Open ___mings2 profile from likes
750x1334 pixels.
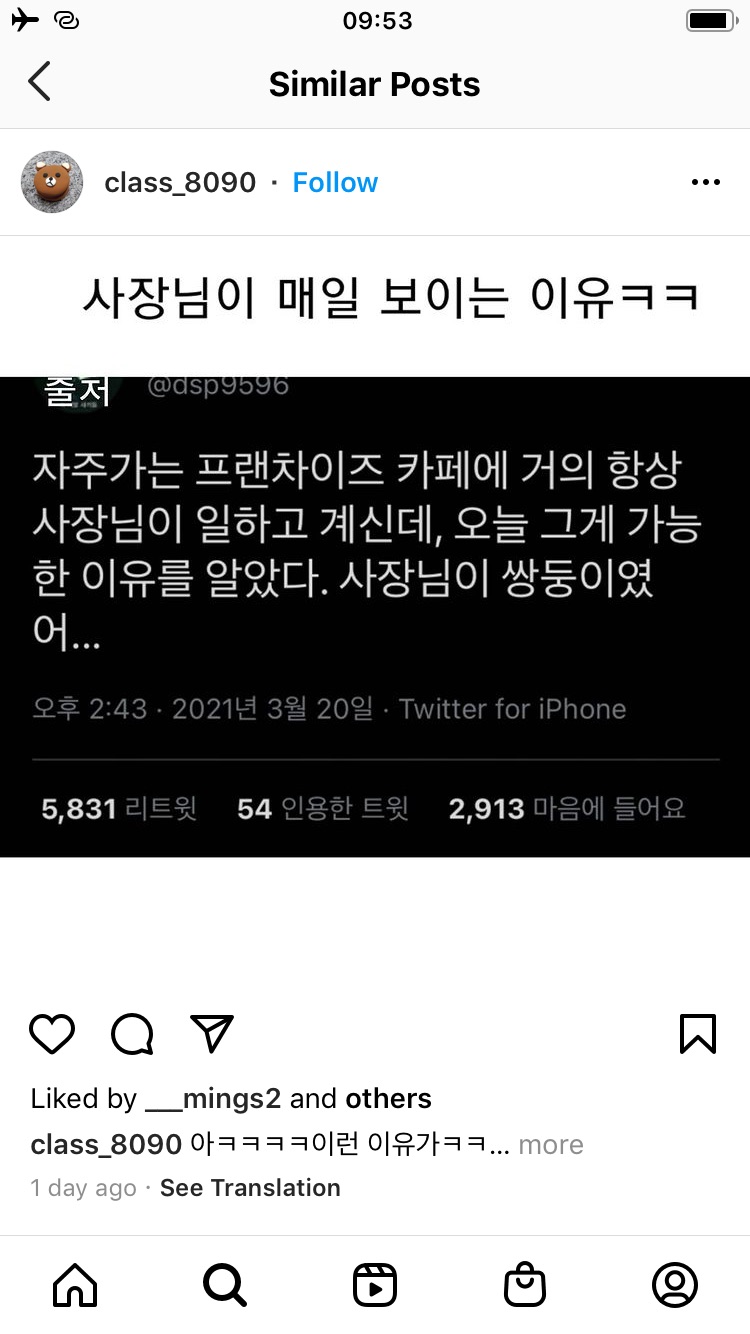(x=213, y=1098)
